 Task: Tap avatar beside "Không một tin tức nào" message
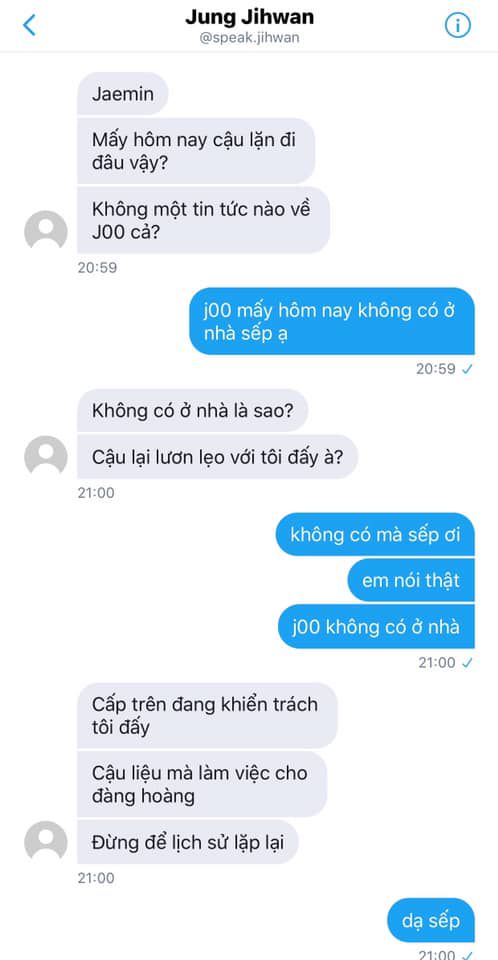coord(46,230)
